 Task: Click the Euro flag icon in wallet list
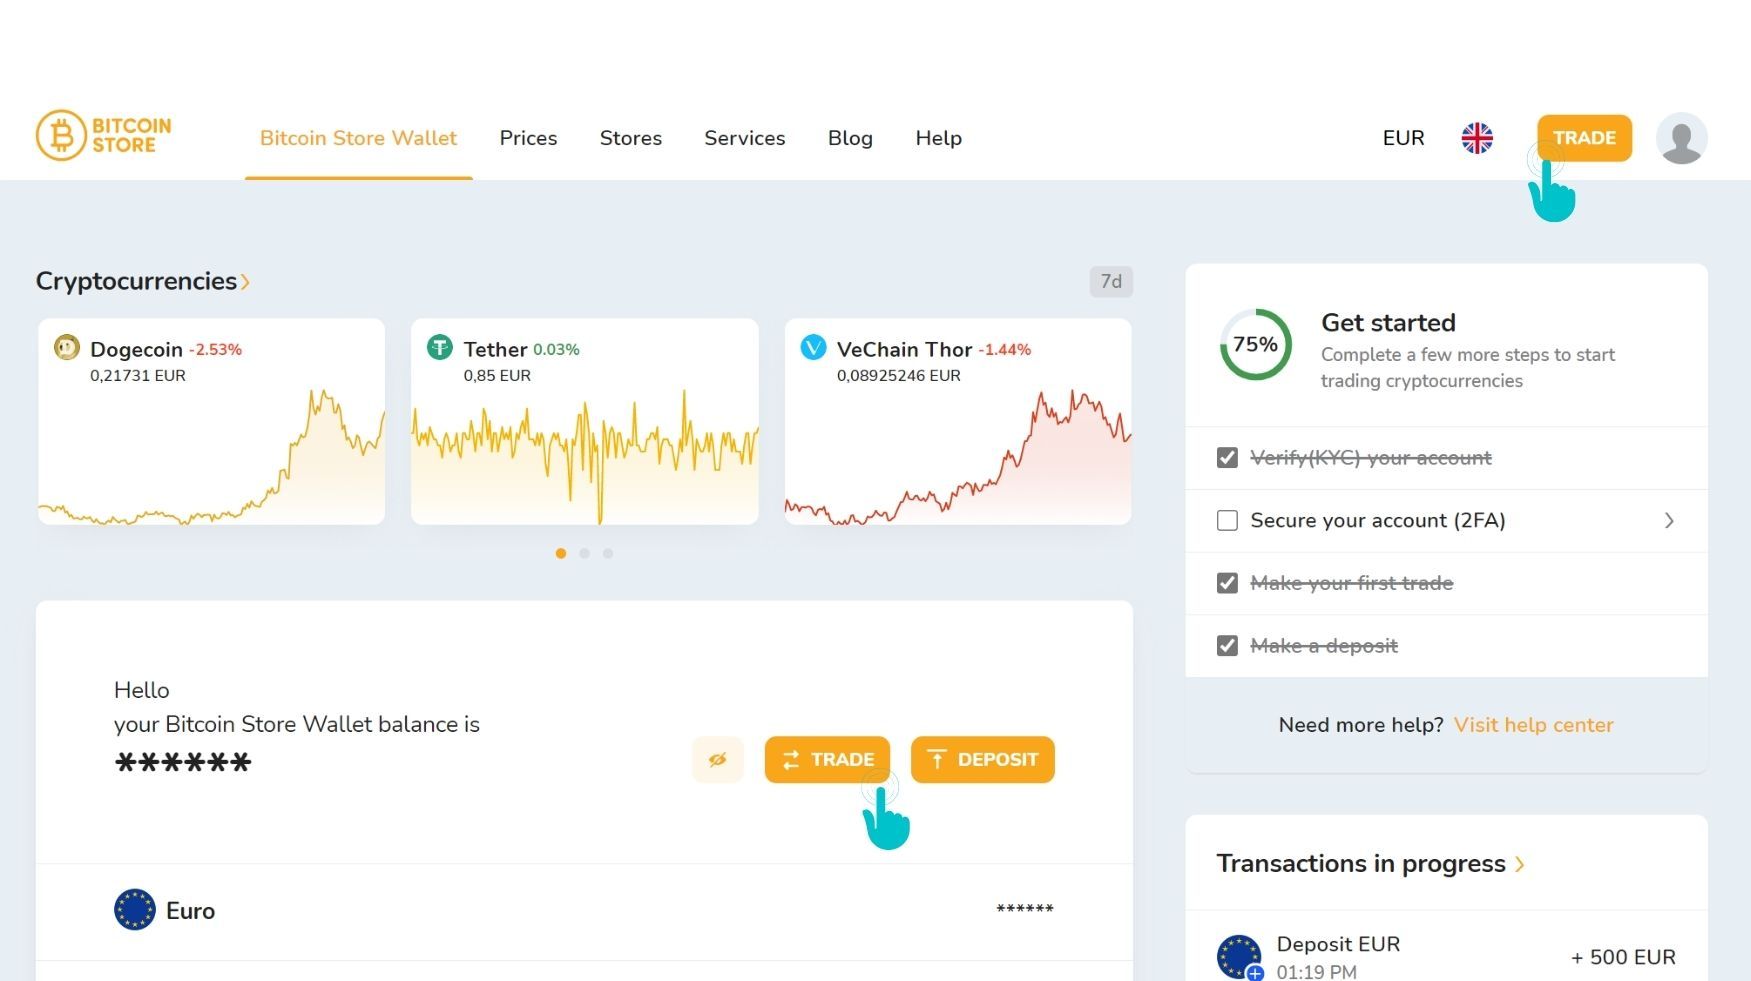(135, 910)
